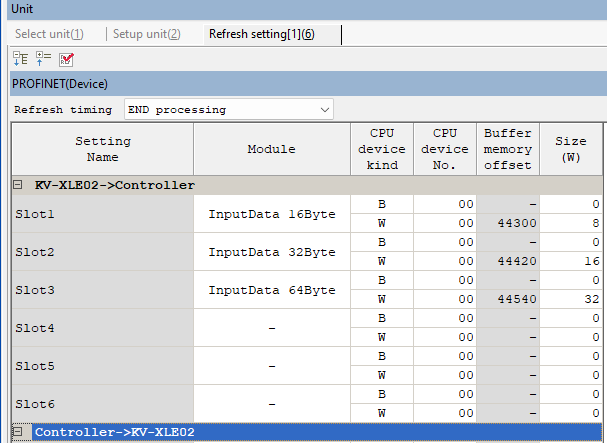Click the Unit panel title bar

(307, 9)
